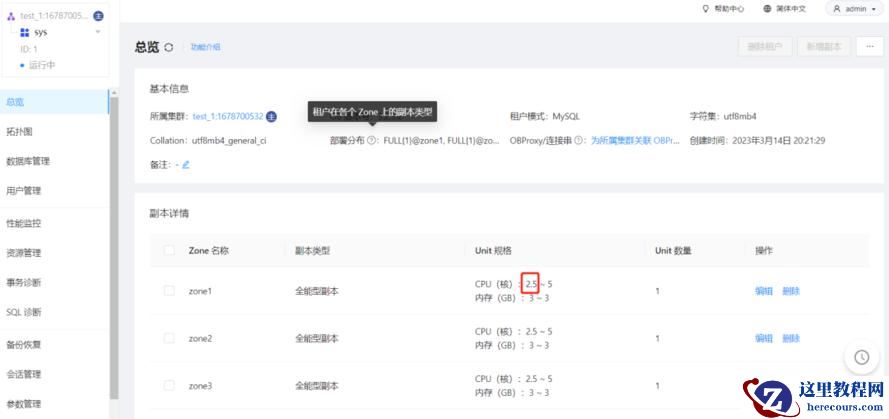The image size is (889, 419).
Task: Click the utf8mb4_general_ci collation value
Action: 229,141
